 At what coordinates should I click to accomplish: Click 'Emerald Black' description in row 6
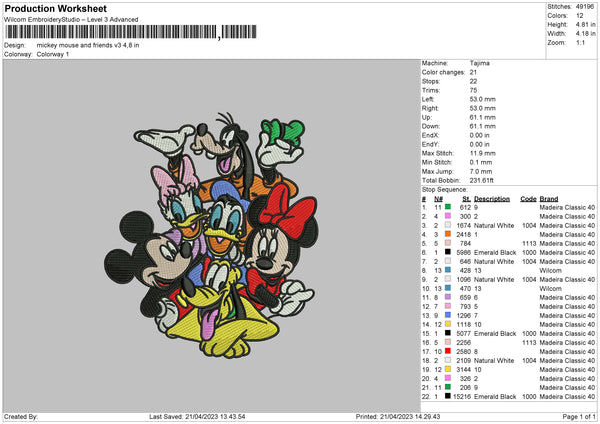tap(495, 253)
